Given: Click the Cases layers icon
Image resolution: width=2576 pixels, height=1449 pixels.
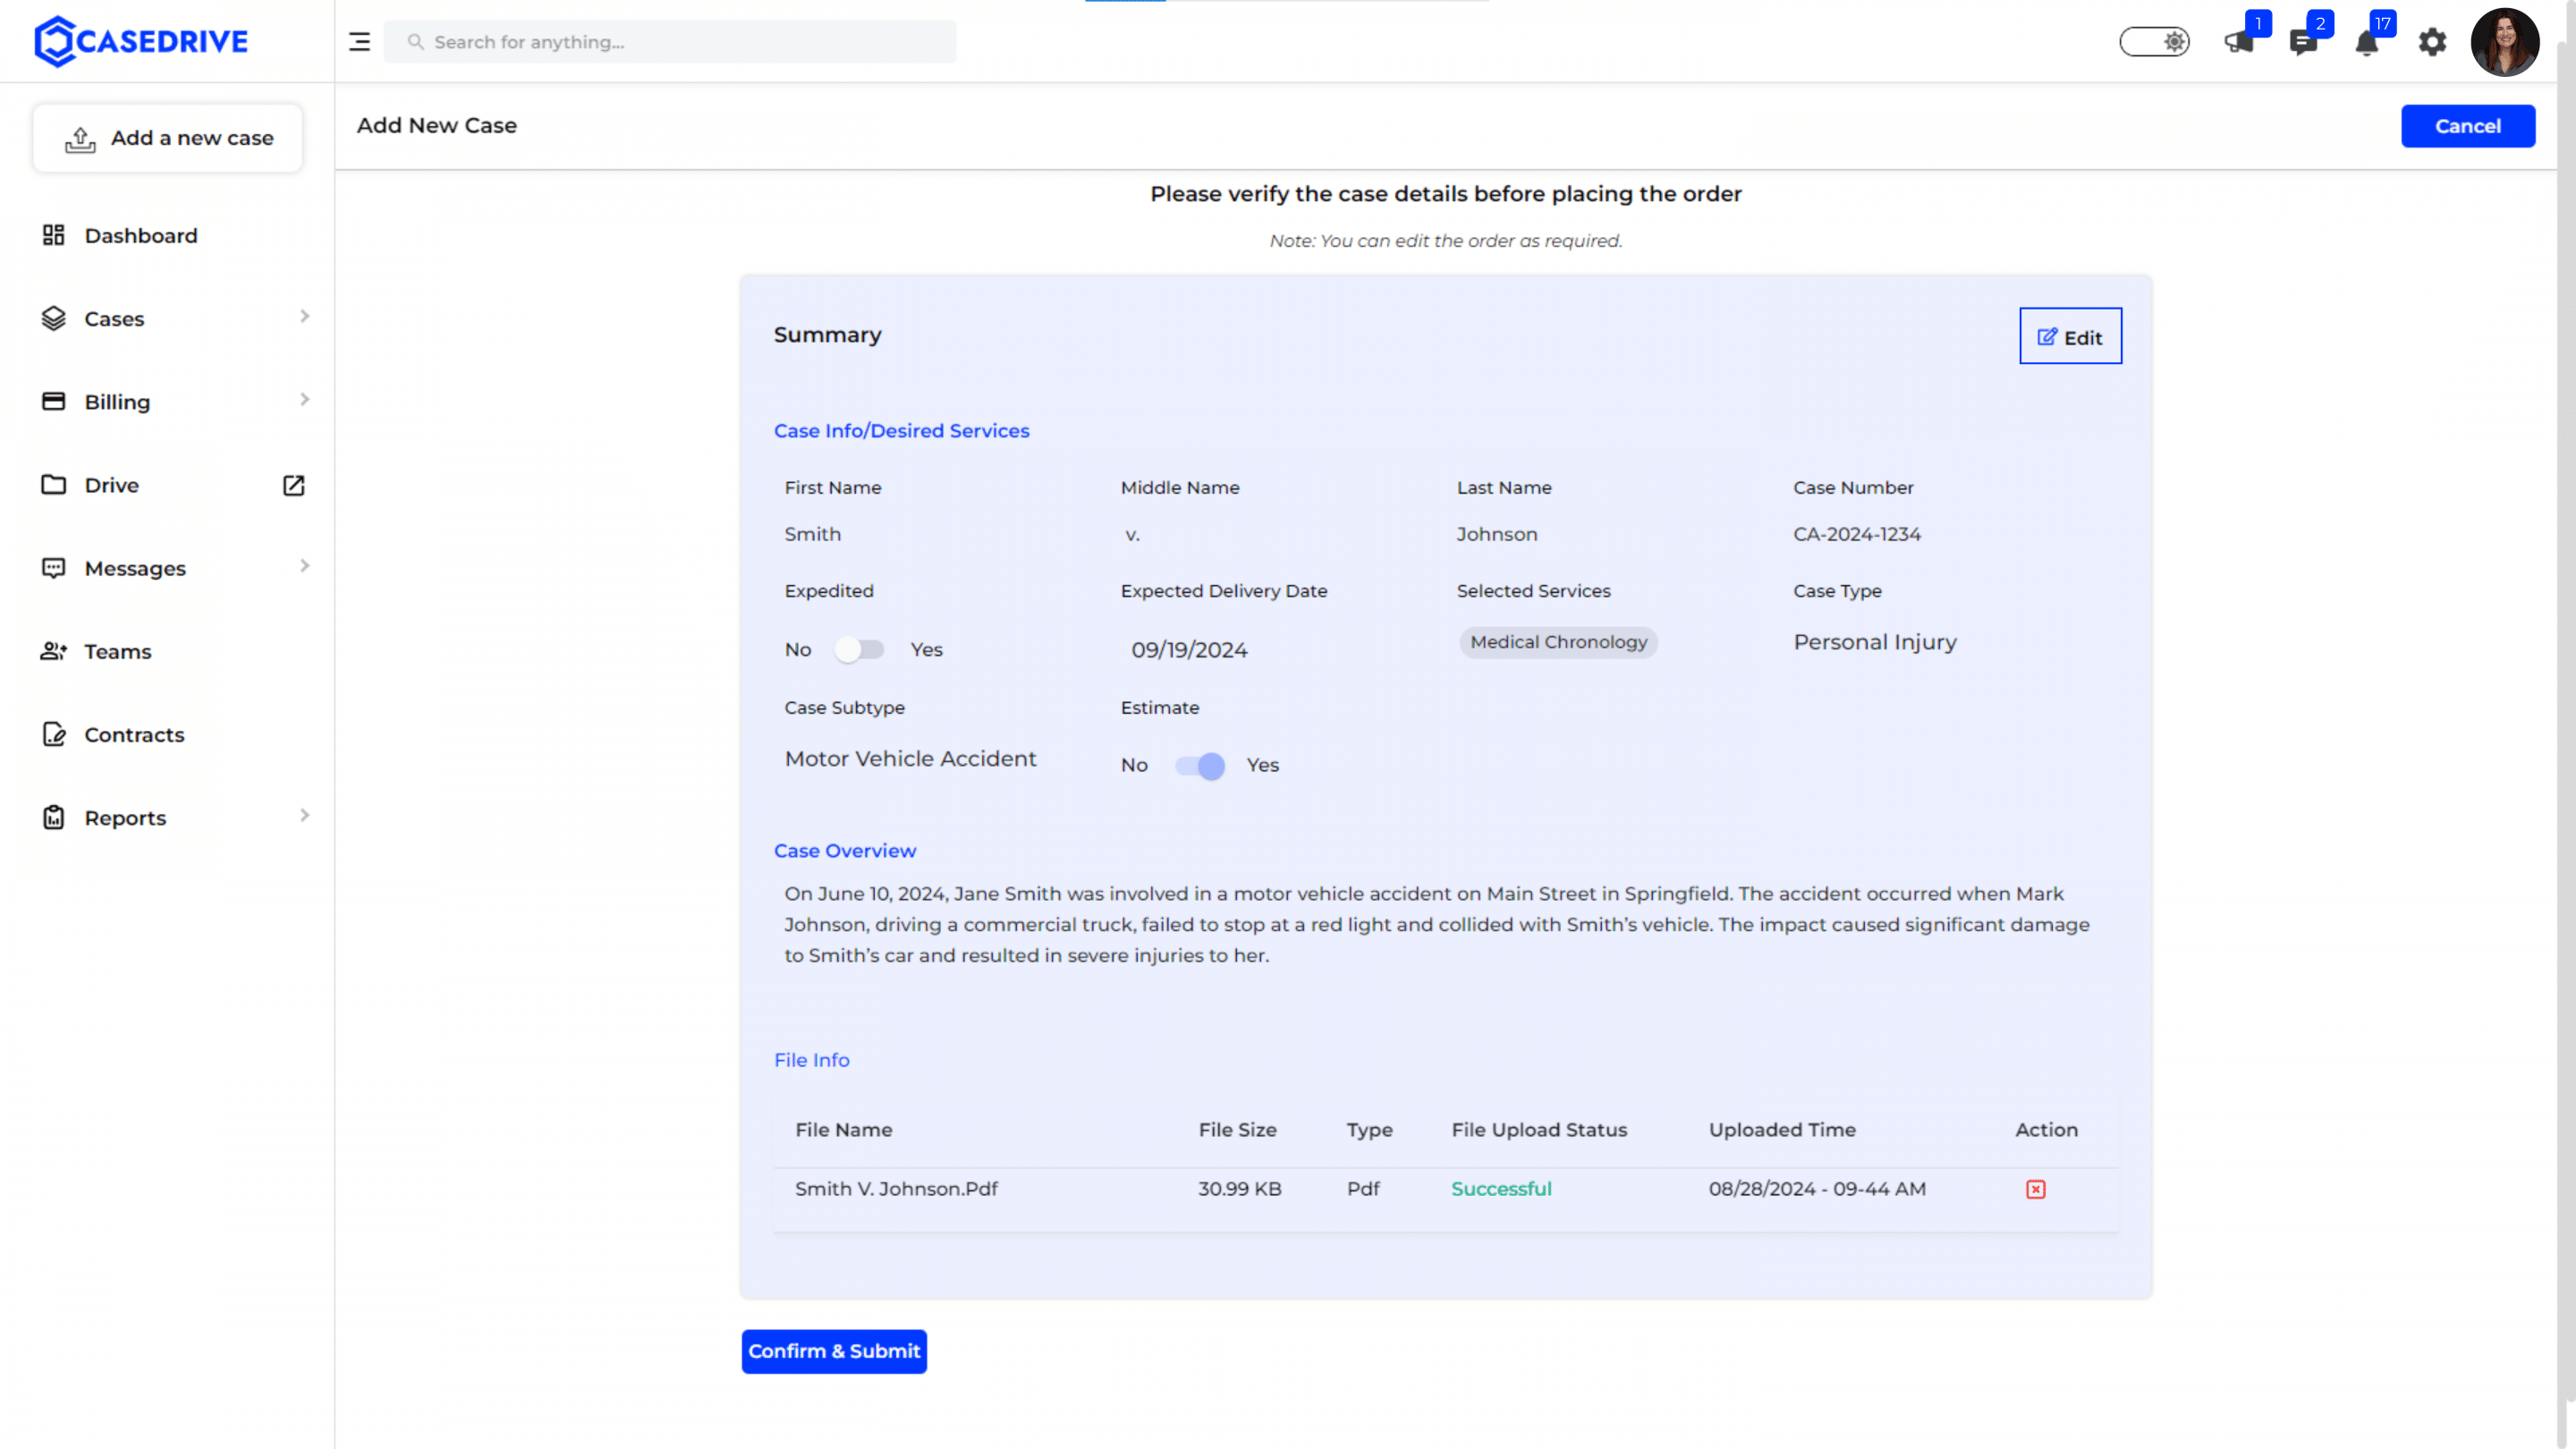Looking at the screenshot, I should tap(53, 318).
